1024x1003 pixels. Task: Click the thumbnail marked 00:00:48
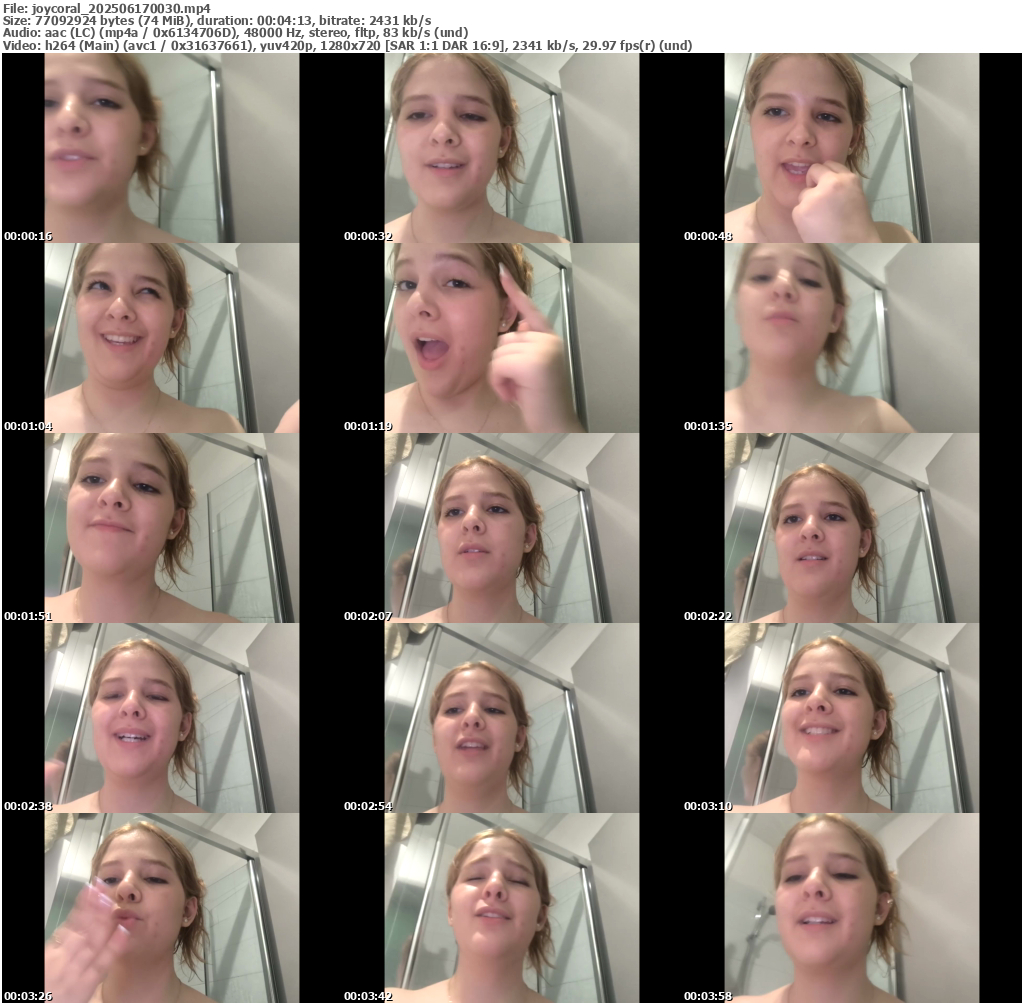pos(851,148)
